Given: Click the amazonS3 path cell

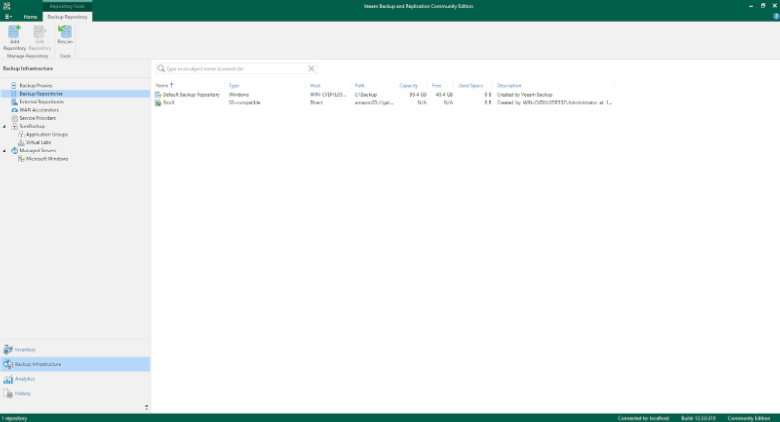Looking at the screenshot, I should click(x=374, y=103).
